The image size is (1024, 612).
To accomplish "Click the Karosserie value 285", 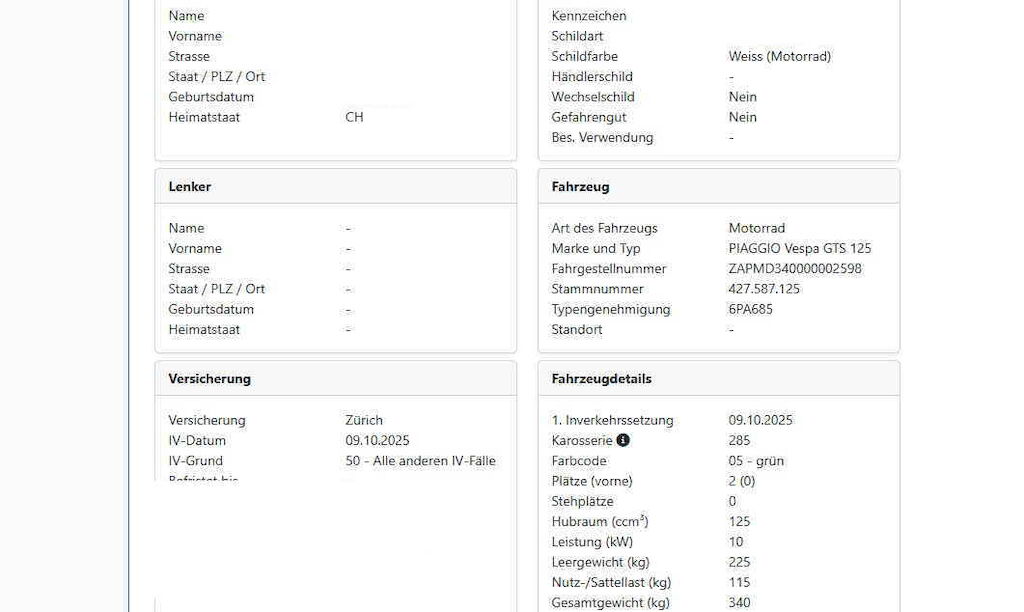I will point(739,440).
